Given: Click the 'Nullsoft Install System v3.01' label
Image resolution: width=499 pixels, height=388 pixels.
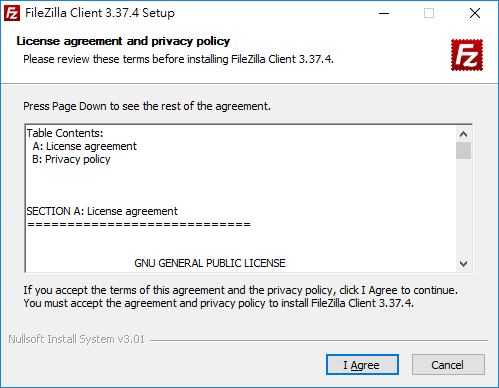Looking at the screenshot, I should tap(76, 339).
